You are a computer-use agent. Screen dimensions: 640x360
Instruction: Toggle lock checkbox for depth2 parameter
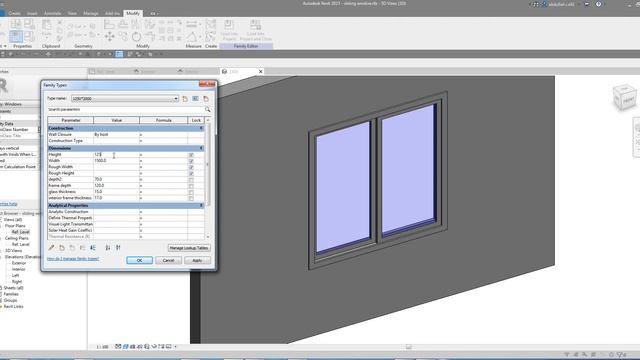[191, 180]
